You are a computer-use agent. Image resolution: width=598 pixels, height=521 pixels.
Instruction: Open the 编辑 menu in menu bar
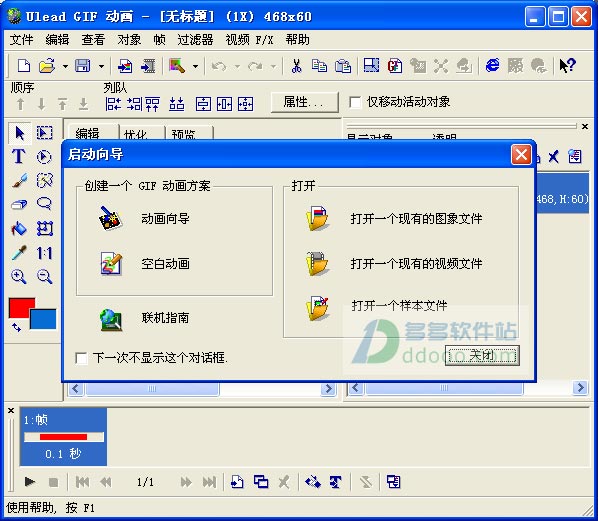click(x=57, y=40)
